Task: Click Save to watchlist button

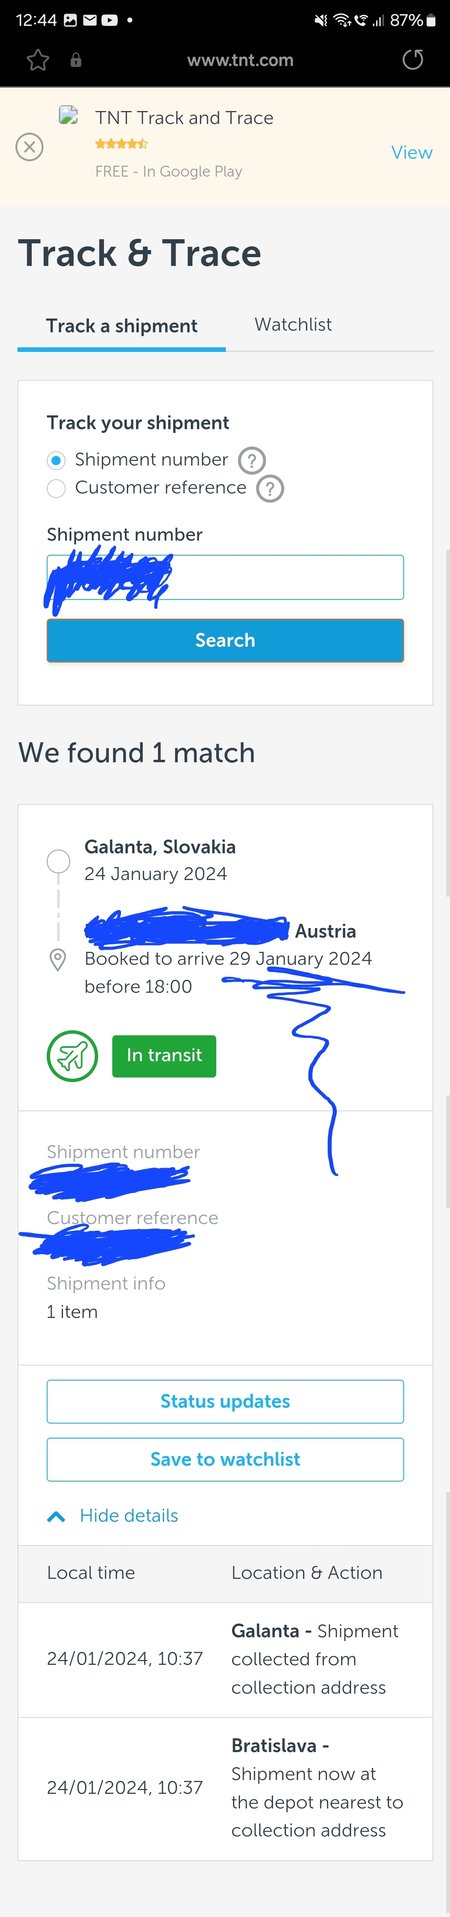Action: 225,1459
